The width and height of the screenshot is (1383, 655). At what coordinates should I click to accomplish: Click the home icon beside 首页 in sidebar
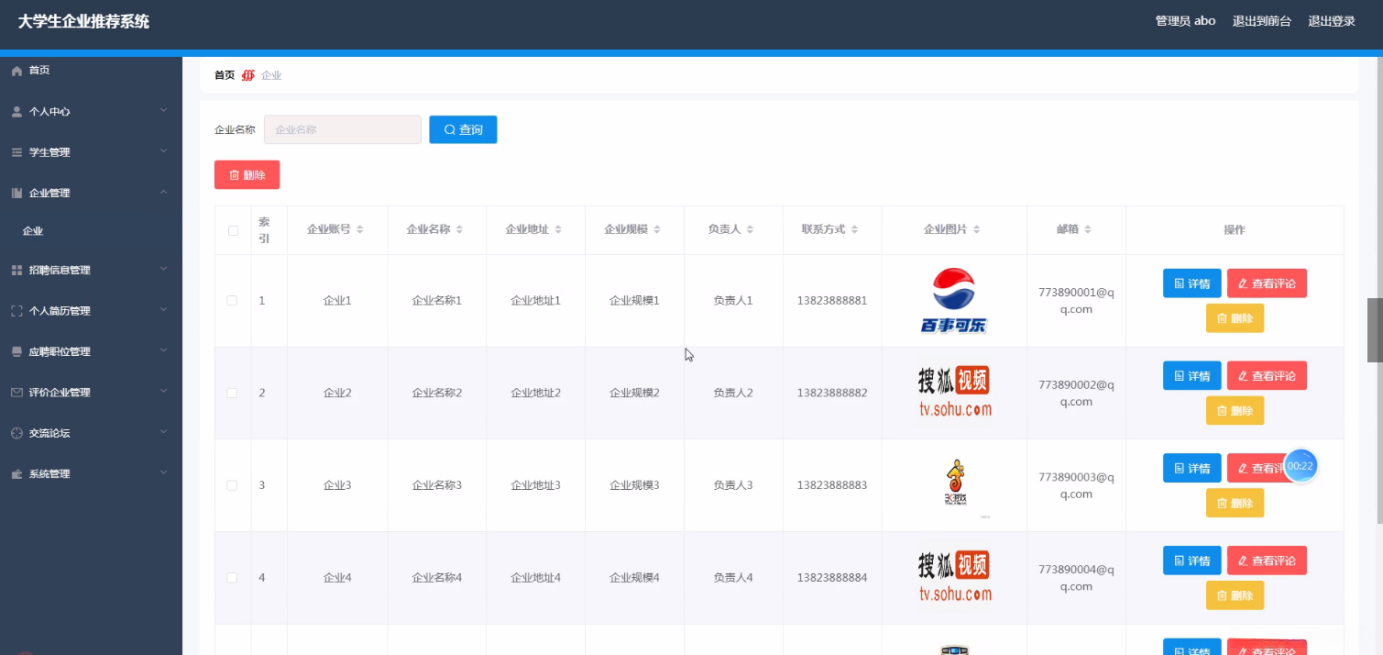click(x=17, y=71)
